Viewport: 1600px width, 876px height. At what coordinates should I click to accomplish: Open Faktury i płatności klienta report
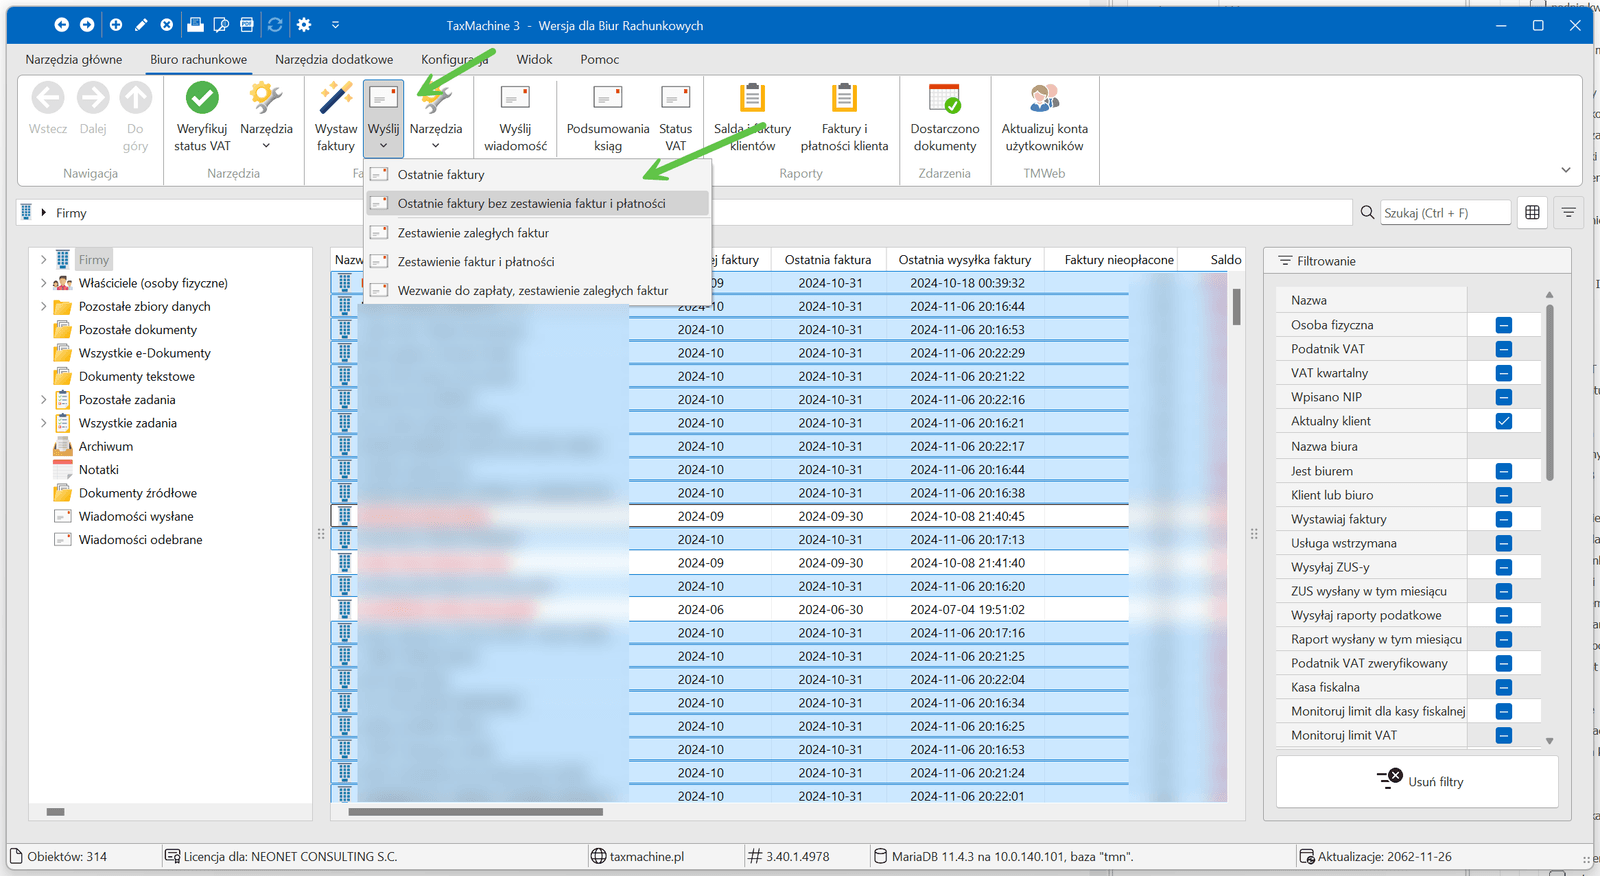(x=844, y=99)
